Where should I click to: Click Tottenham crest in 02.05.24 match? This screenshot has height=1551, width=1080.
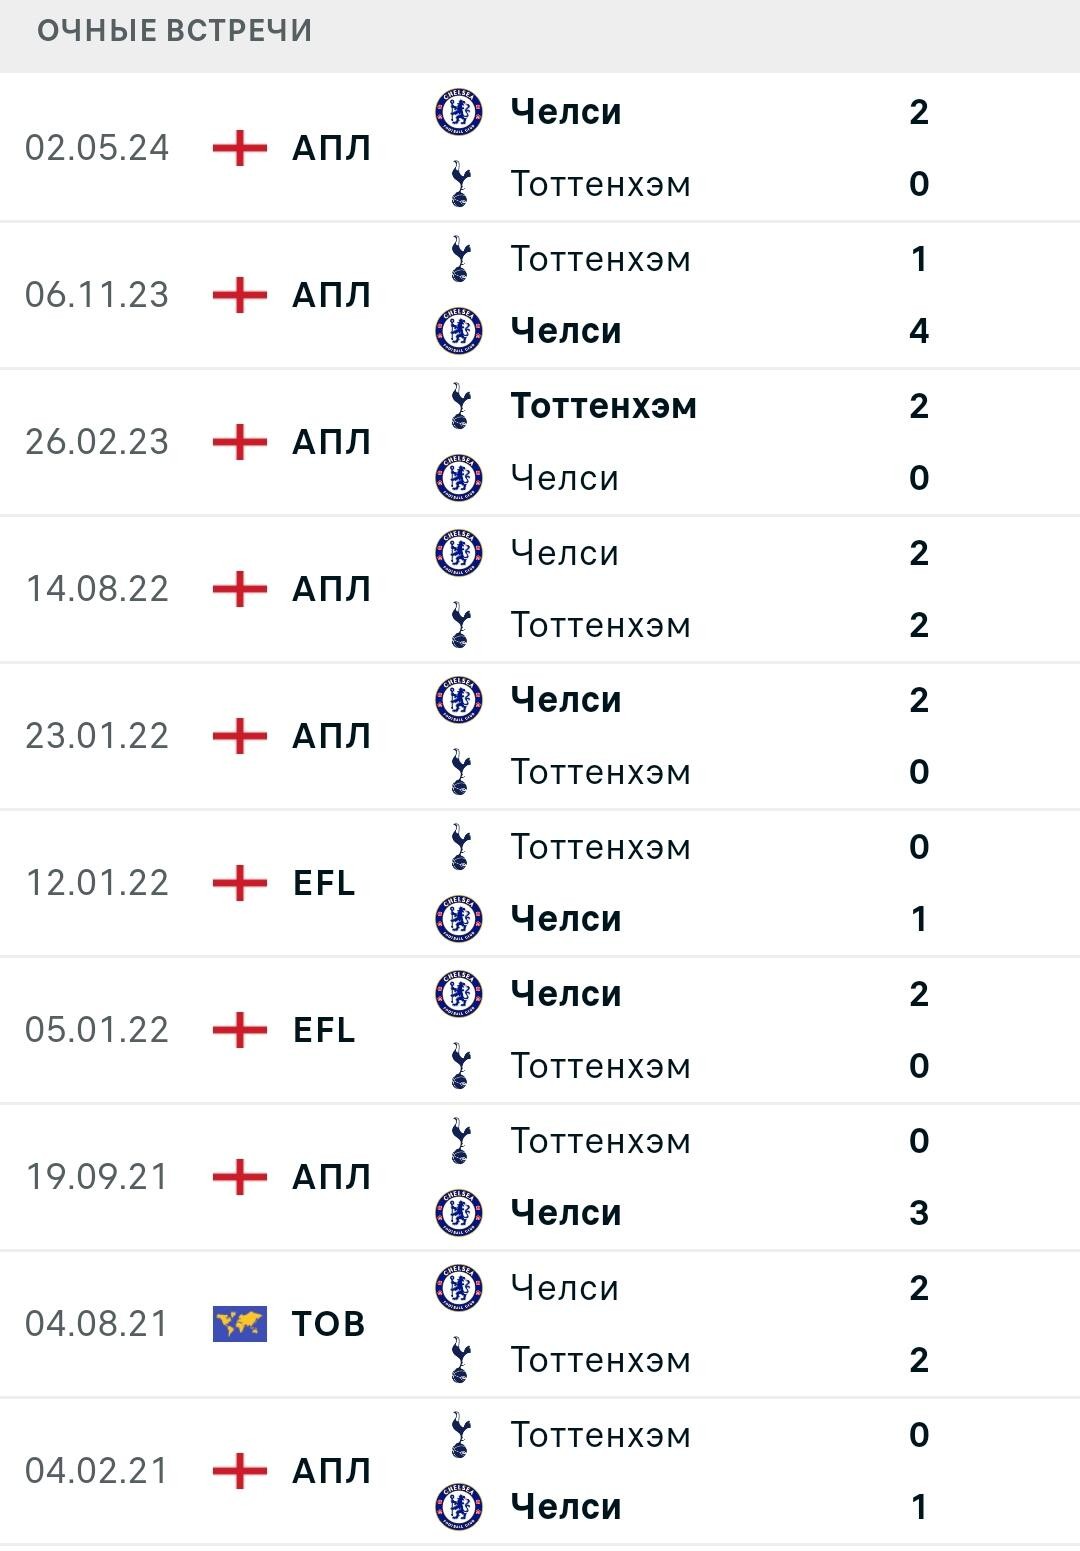[459, 184]
